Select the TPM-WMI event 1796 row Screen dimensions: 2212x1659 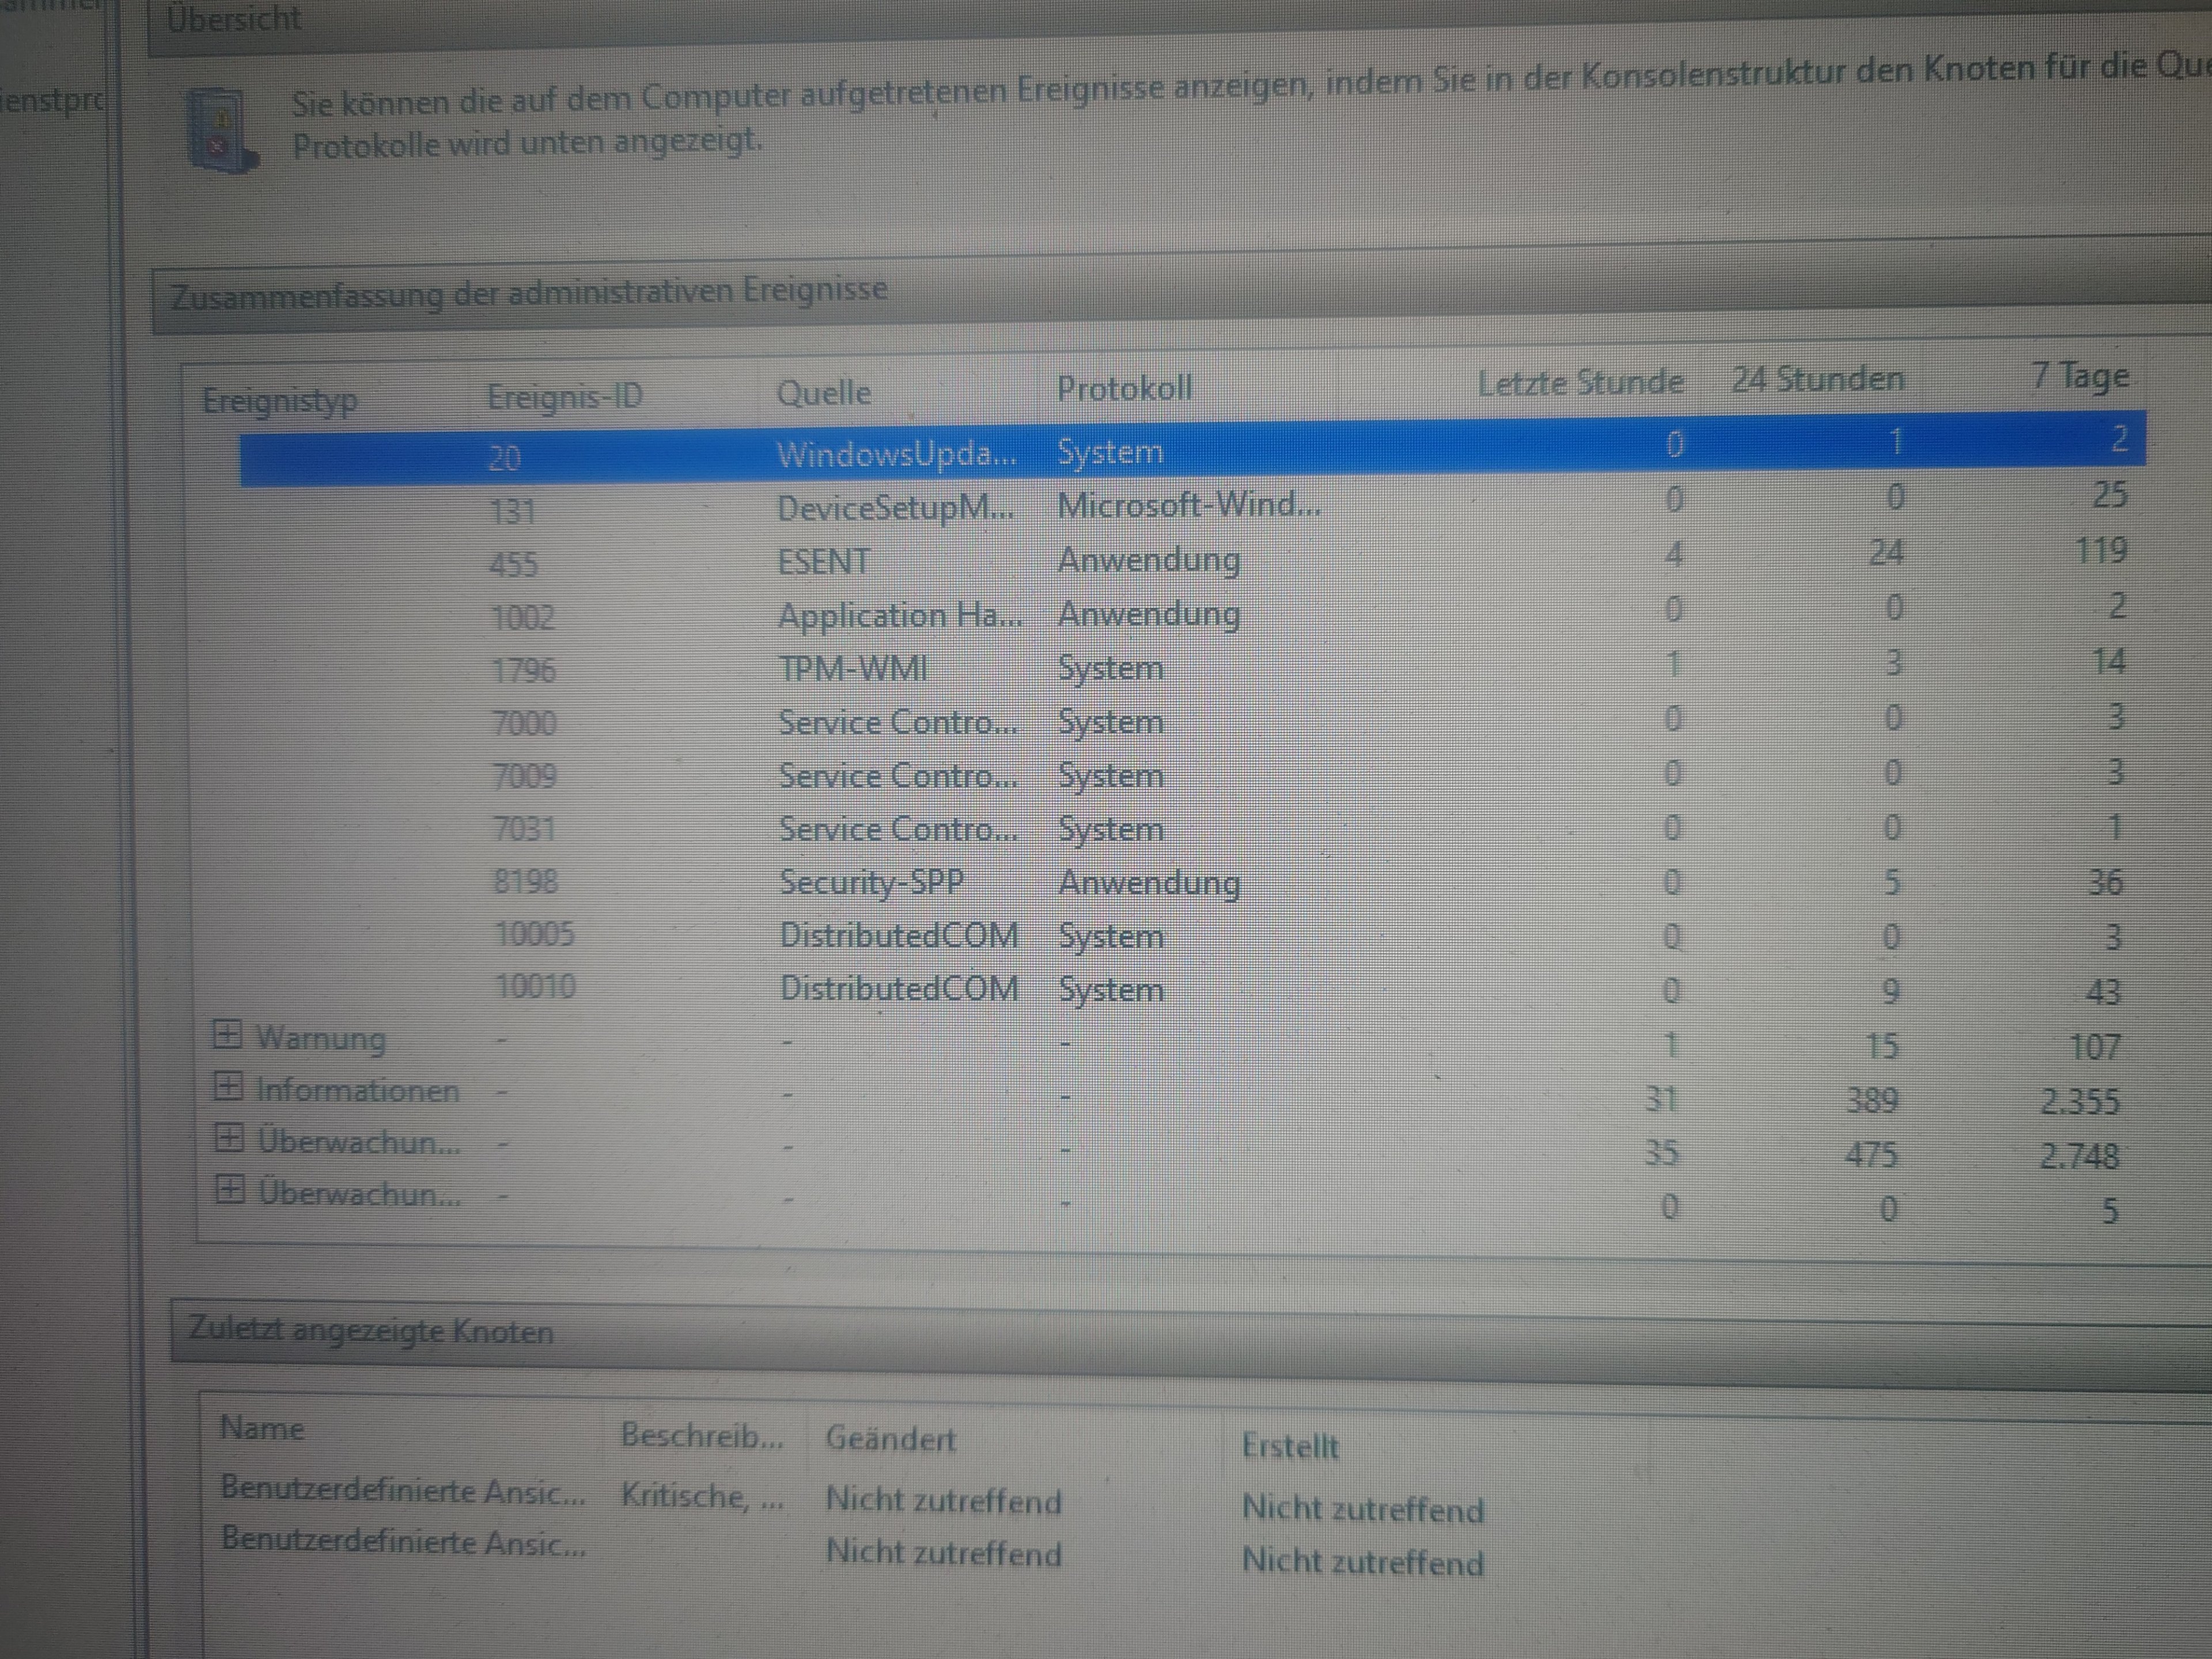(853, 668)
